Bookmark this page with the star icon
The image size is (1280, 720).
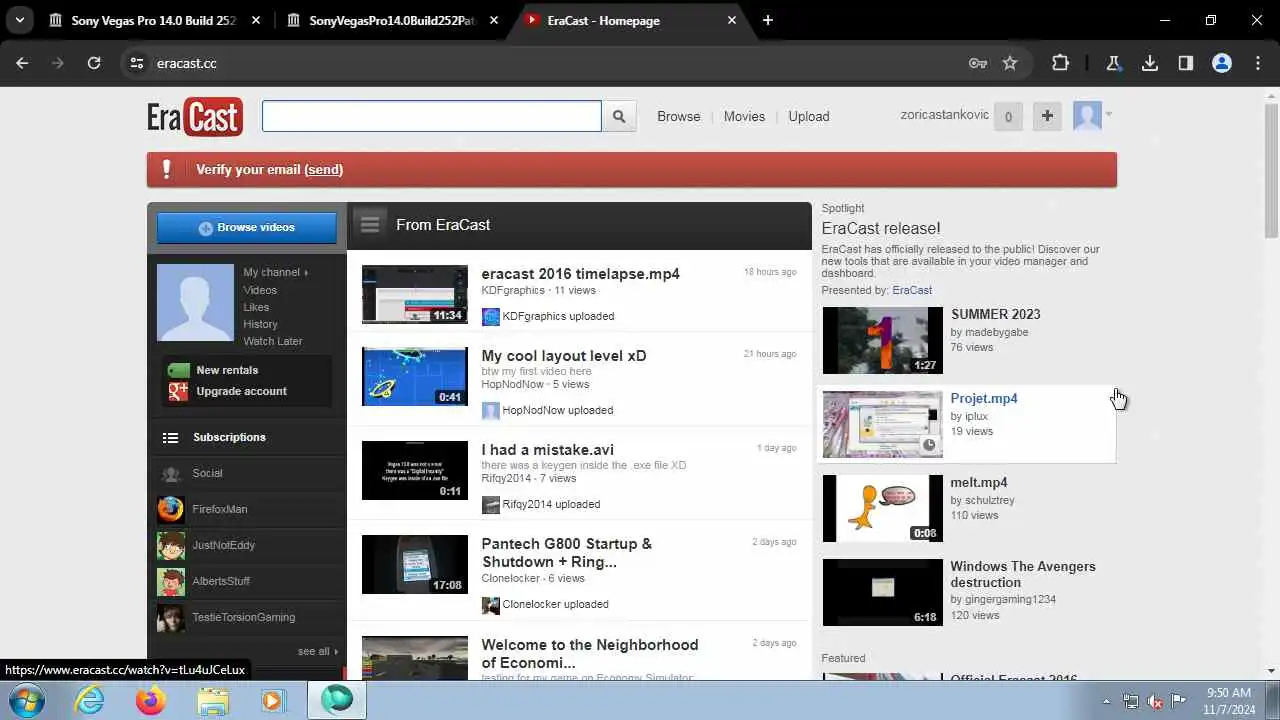[x=1010, y=63]
